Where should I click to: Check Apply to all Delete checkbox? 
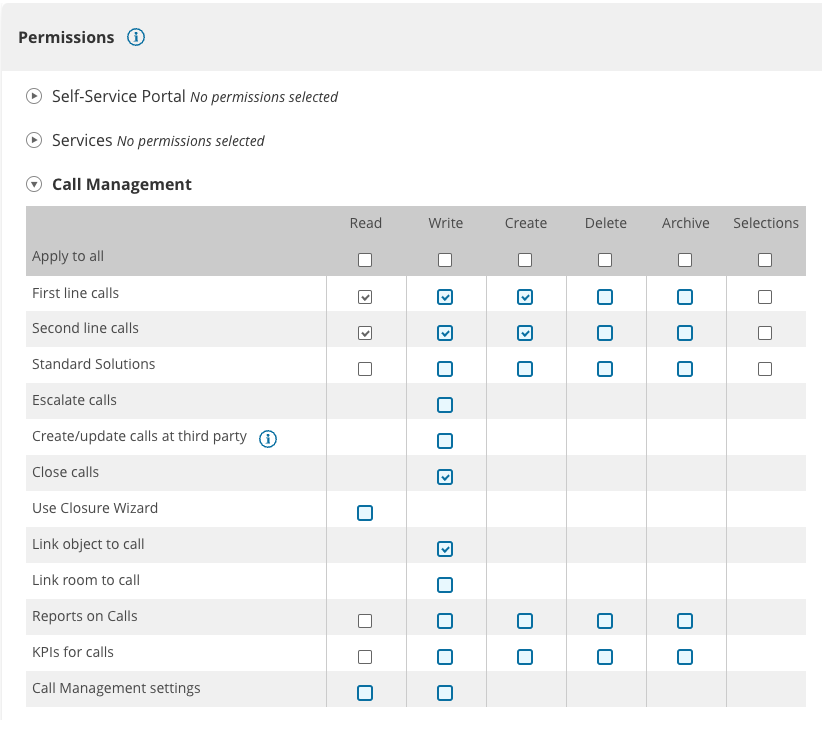[605, 260]
